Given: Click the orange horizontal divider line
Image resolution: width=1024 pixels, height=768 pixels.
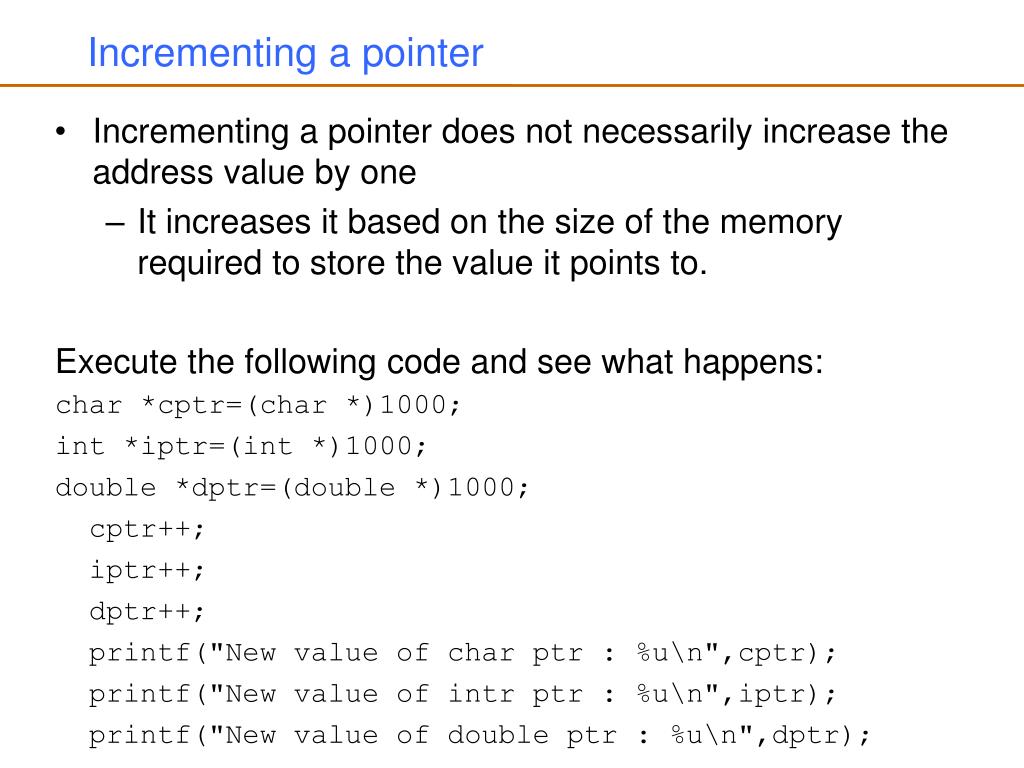Looking at the screenshot, I should tap(512, 85).
